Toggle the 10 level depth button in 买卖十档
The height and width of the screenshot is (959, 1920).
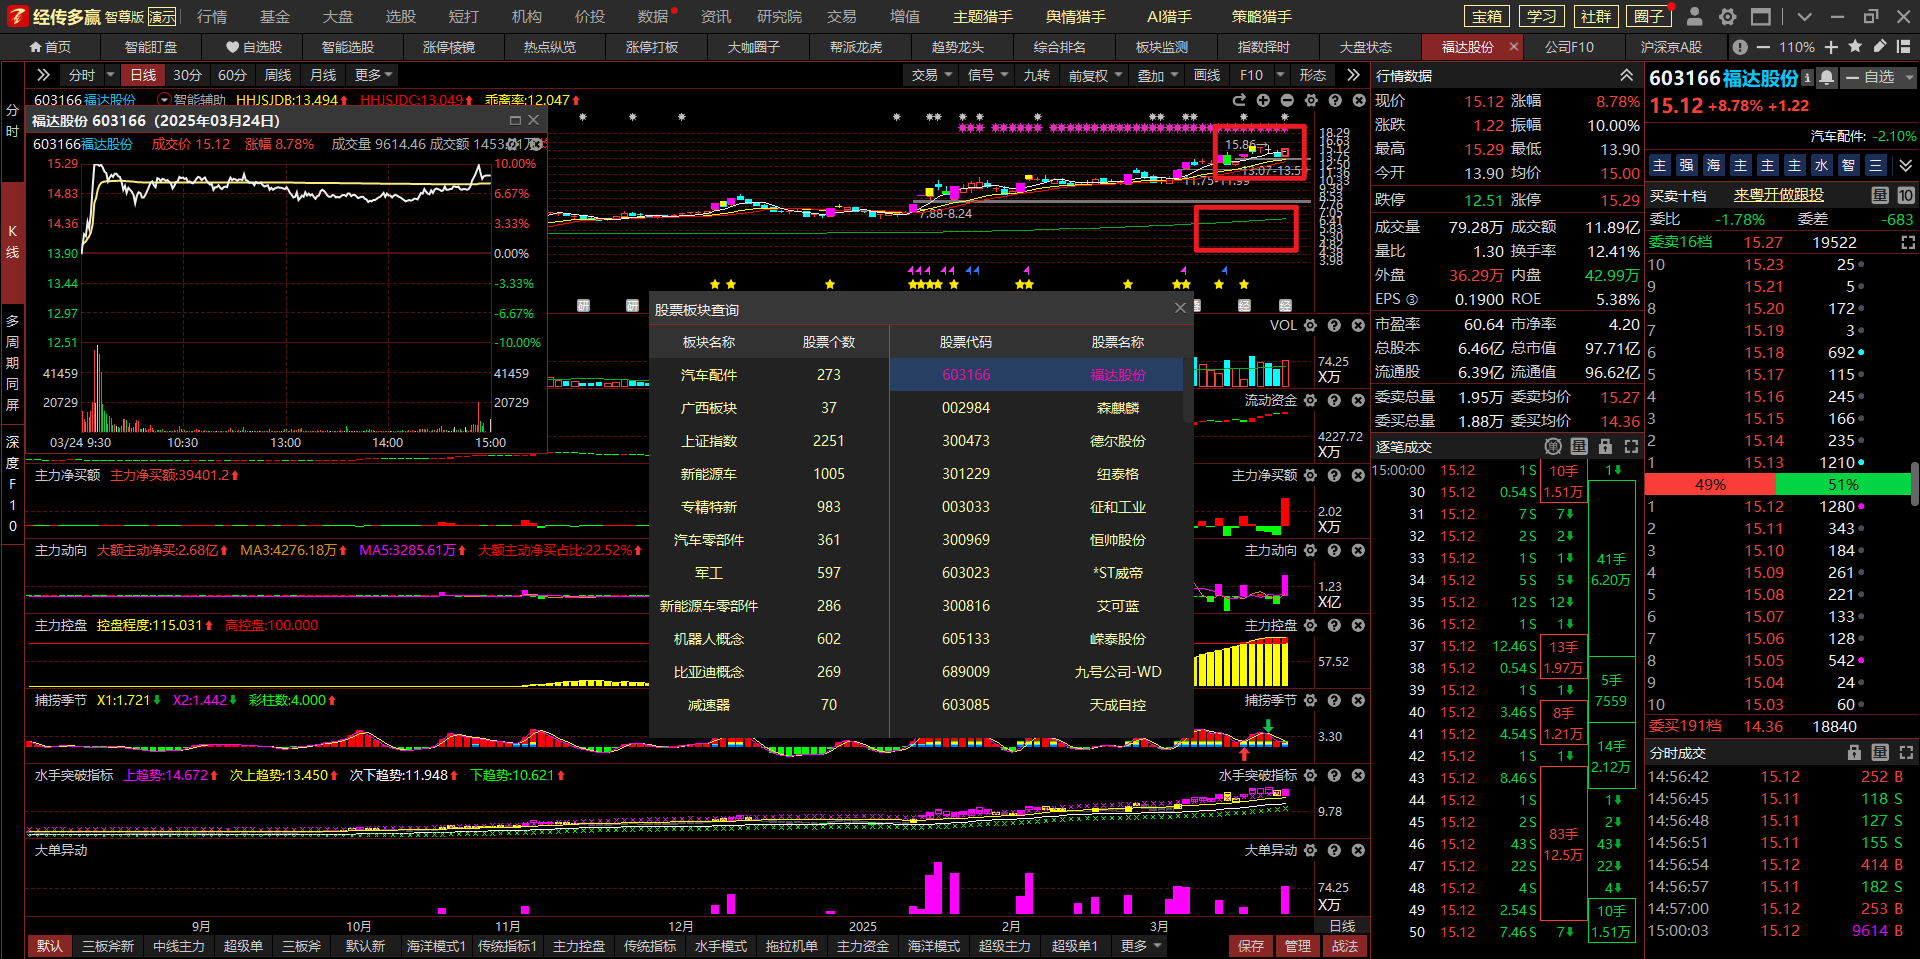[x=1906, y=195]
